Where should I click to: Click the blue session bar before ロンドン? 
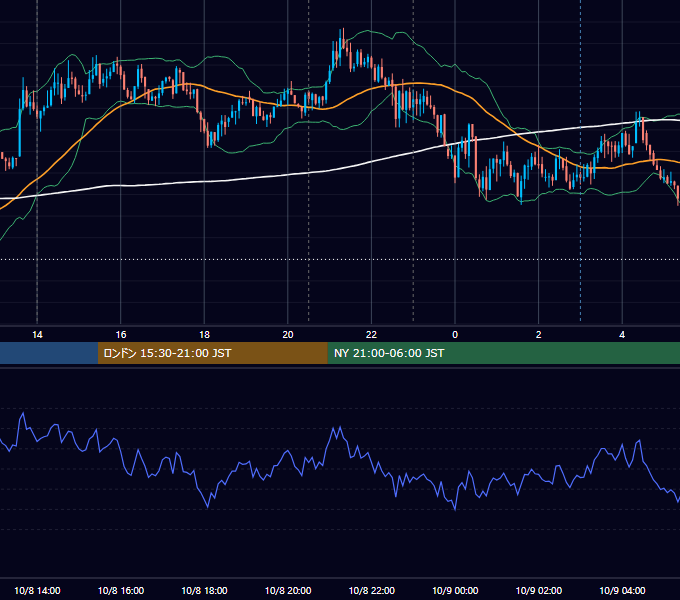tap(49, 353)
